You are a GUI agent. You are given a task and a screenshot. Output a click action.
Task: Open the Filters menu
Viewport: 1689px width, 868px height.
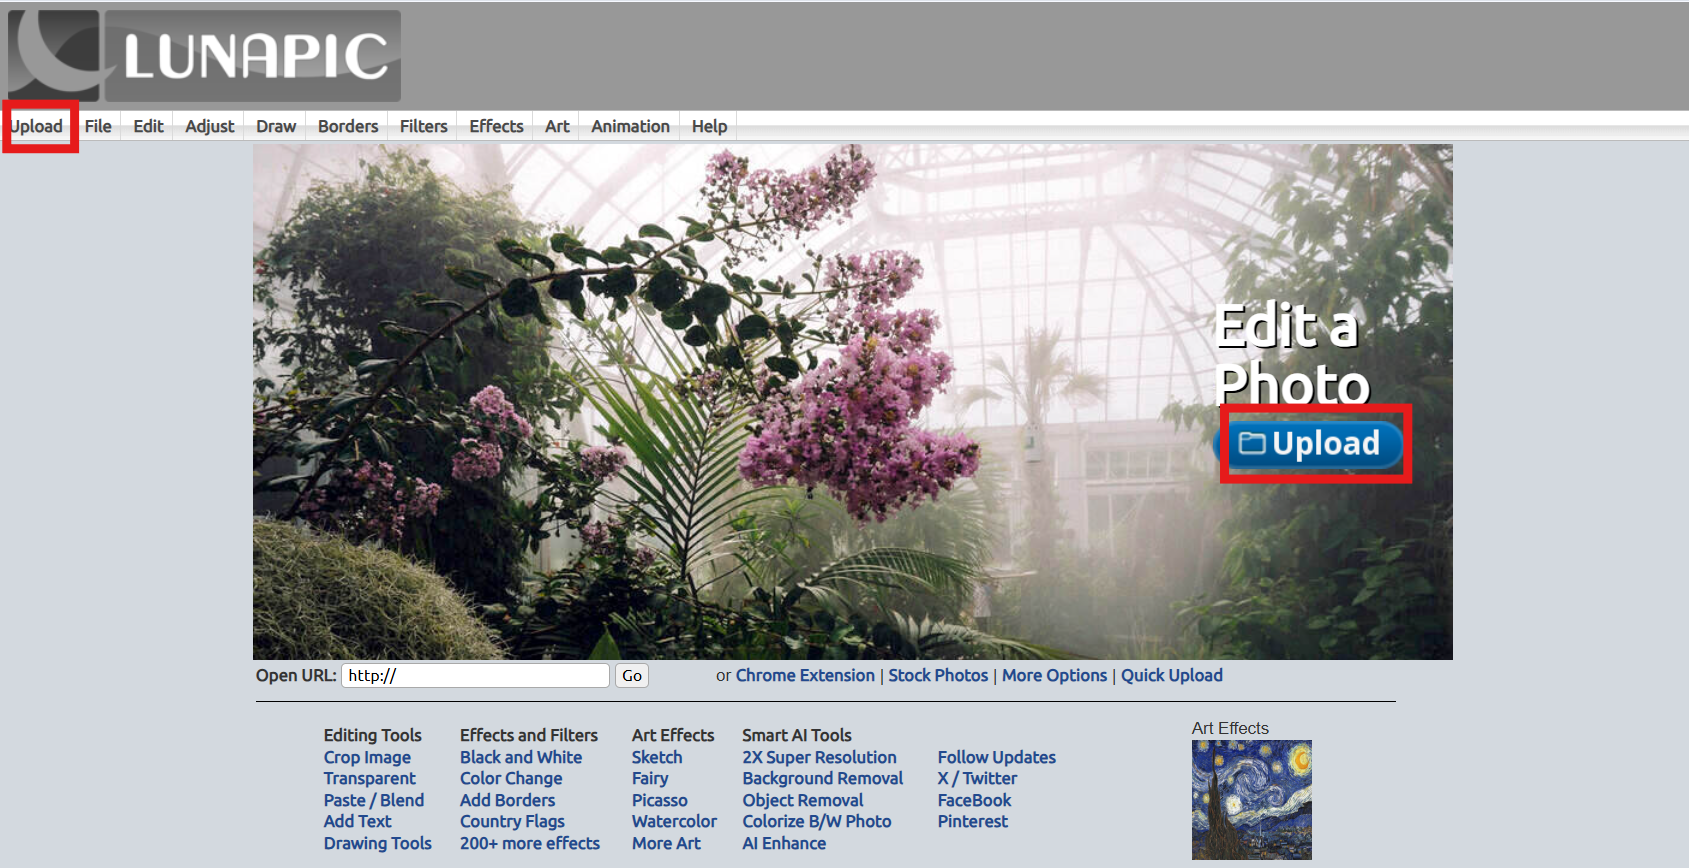[424, 126]
